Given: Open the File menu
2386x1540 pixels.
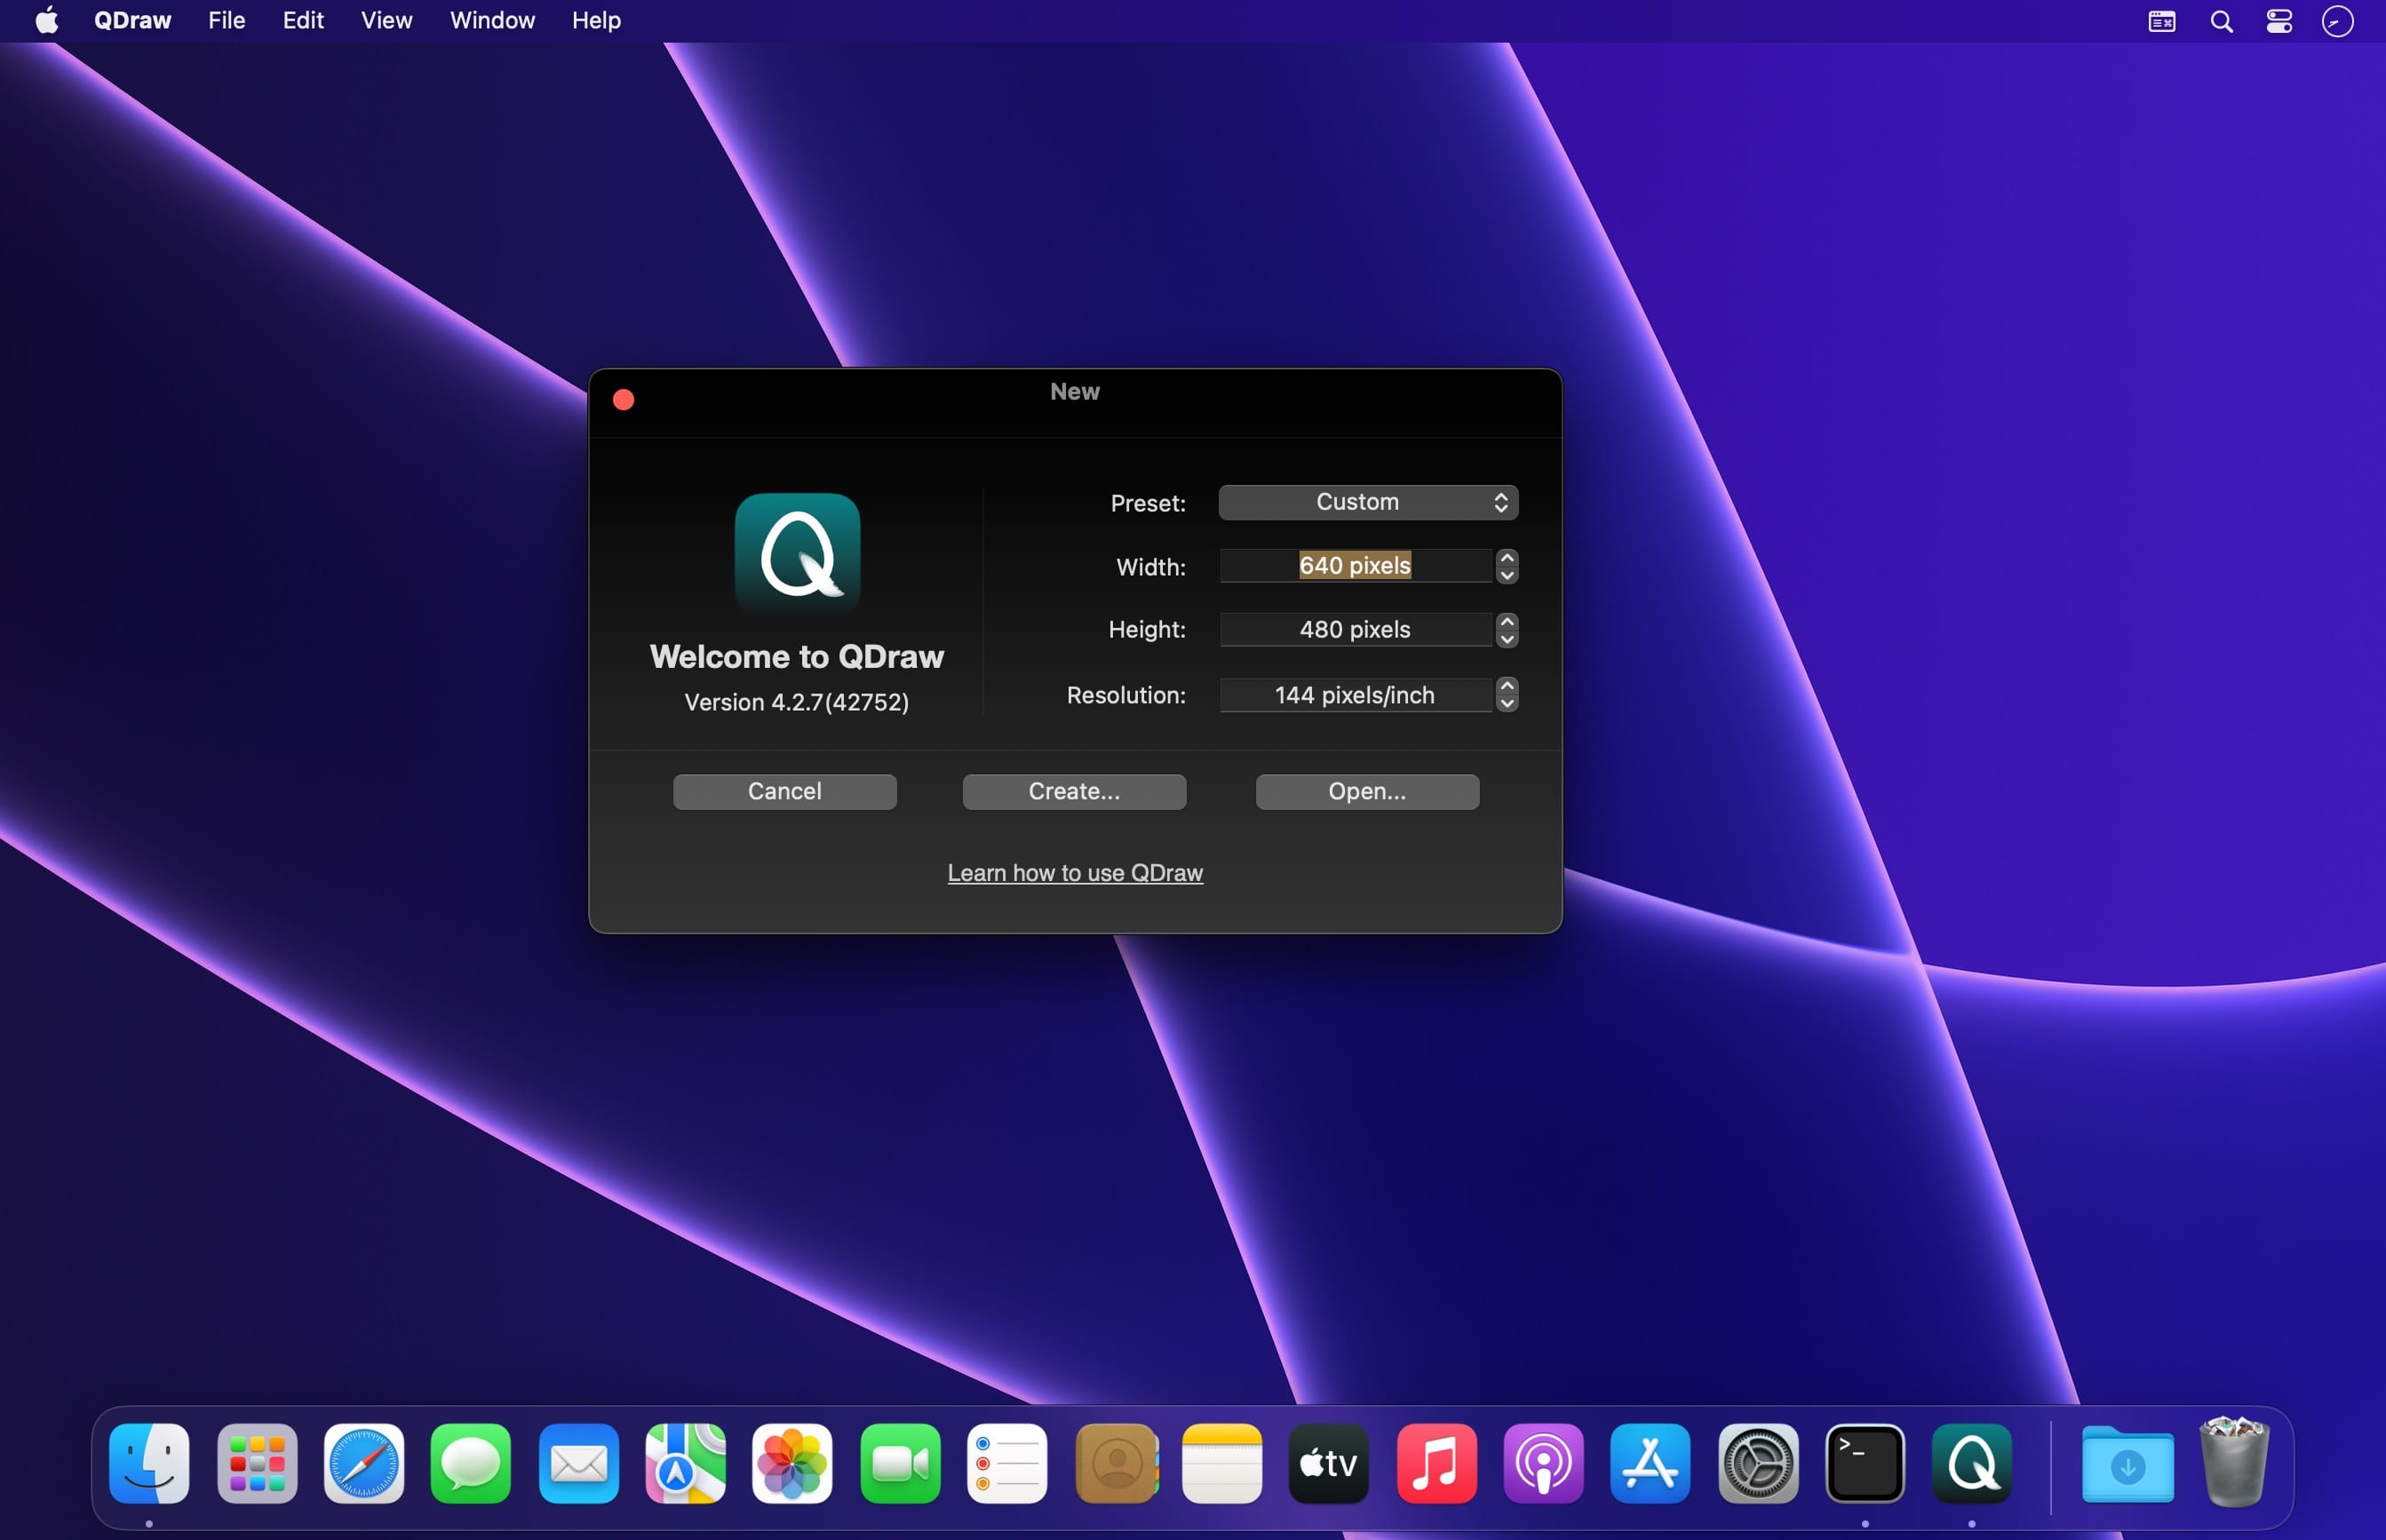Looking at the screenshot, I should click(x=226, y=21).
